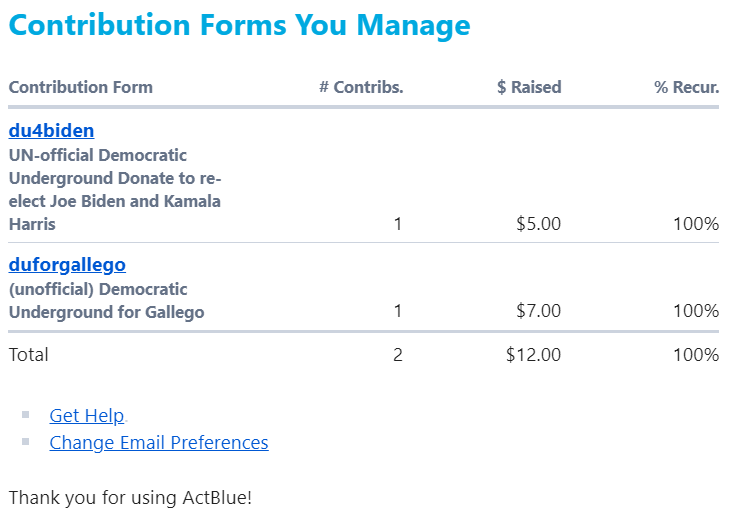Click the Thank you for using ActBlue text
The width and height of the screenshot is (730, 510).
[x=130, y=497]
